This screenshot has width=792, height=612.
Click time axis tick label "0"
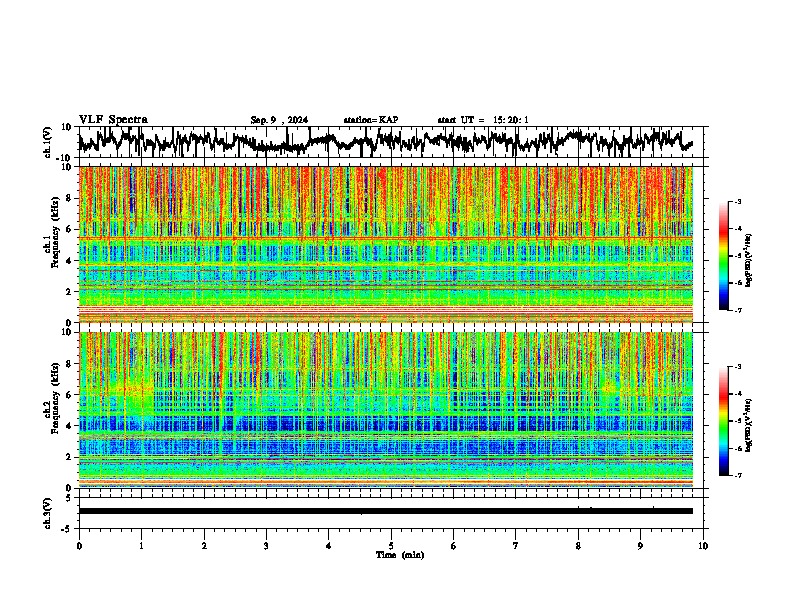click(x=79, y=546)
